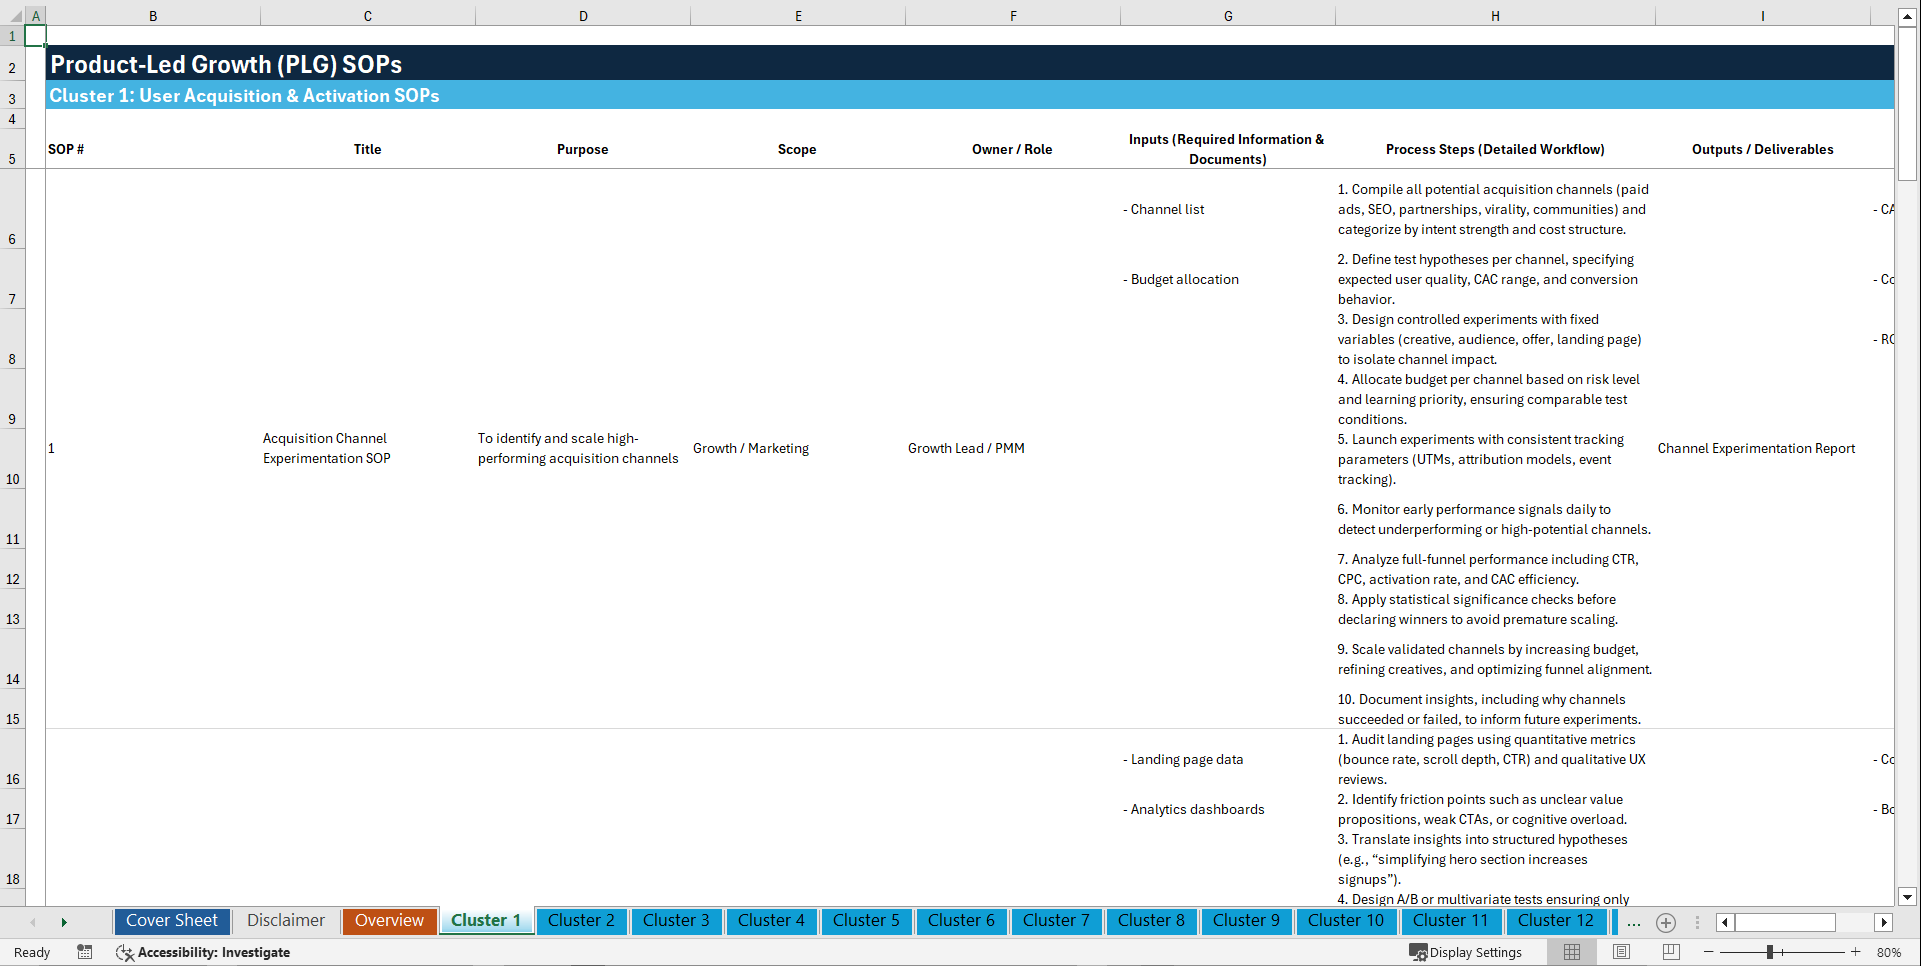Viewport: 1921px width, 966px height.
Task: Switch to Page Layout view
Action: click(x=1619, y=952)
